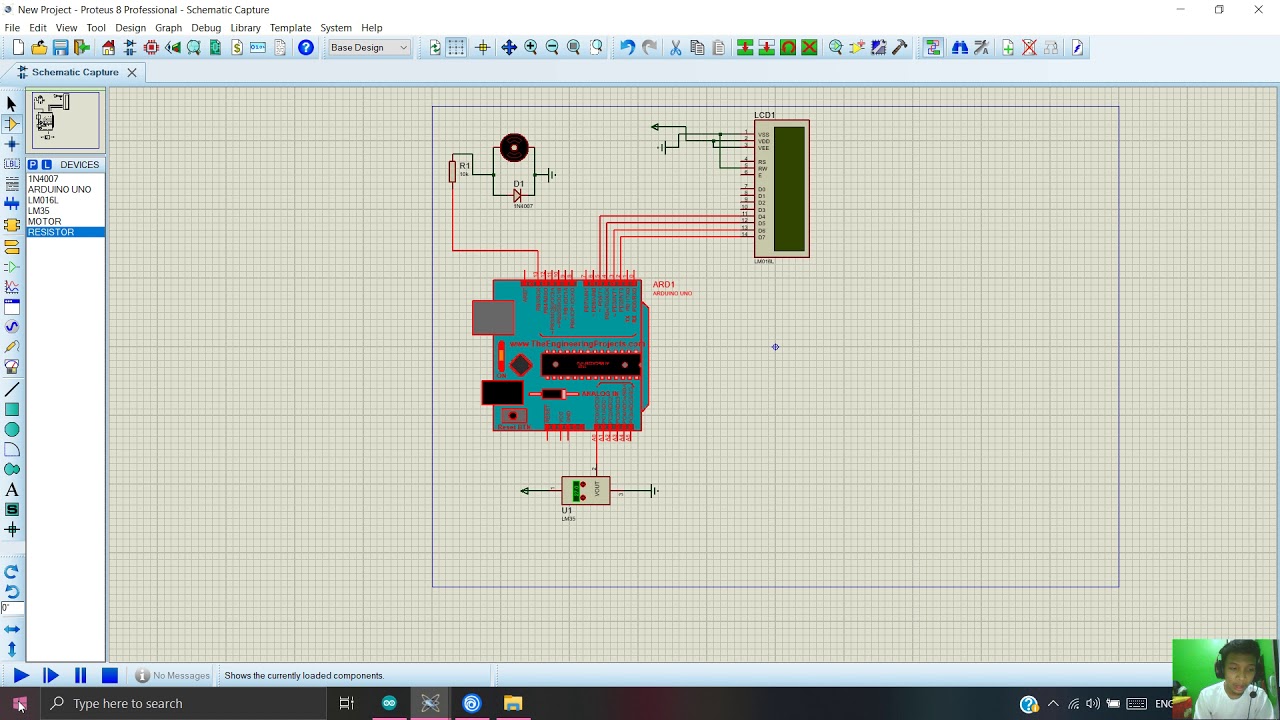Toggle the wire autorouter icon
This screenshot has height=720, width=1280.
tap(933, 48)
